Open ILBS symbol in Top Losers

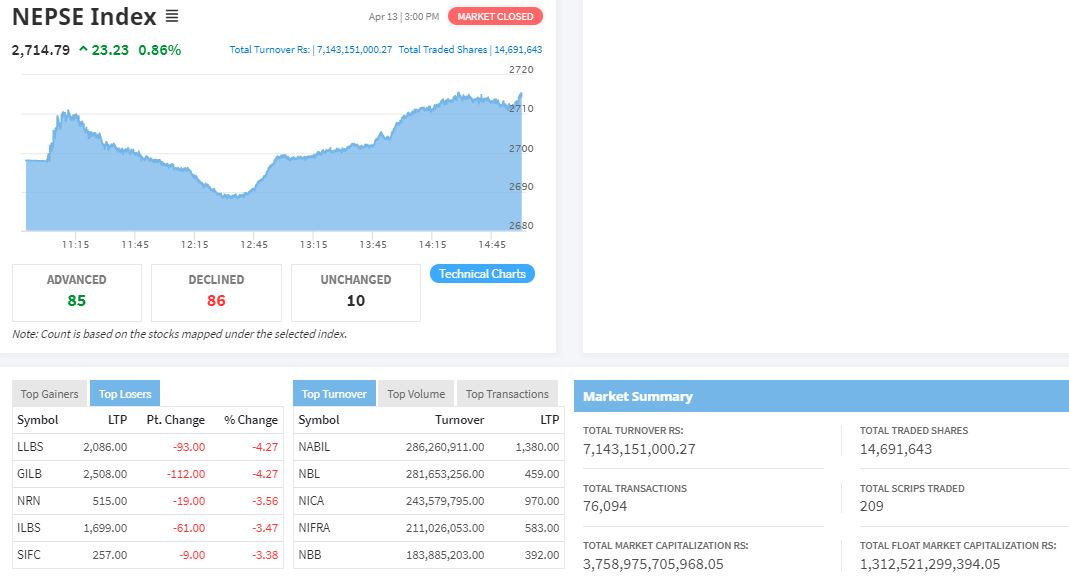(x=29, y=527)
